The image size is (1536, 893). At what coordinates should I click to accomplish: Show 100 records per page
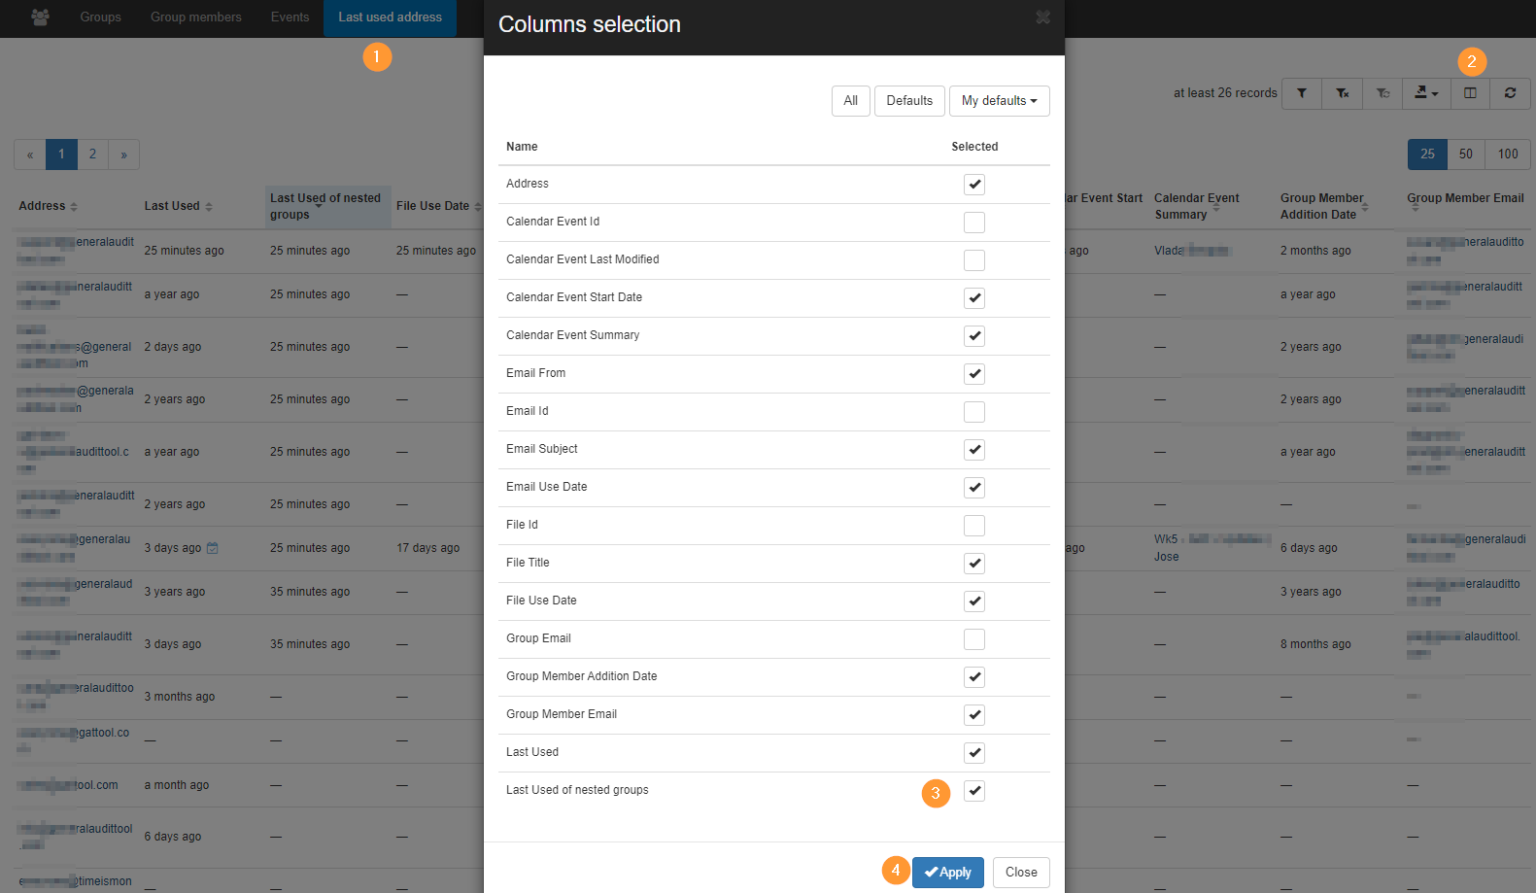coord(1508,154)
